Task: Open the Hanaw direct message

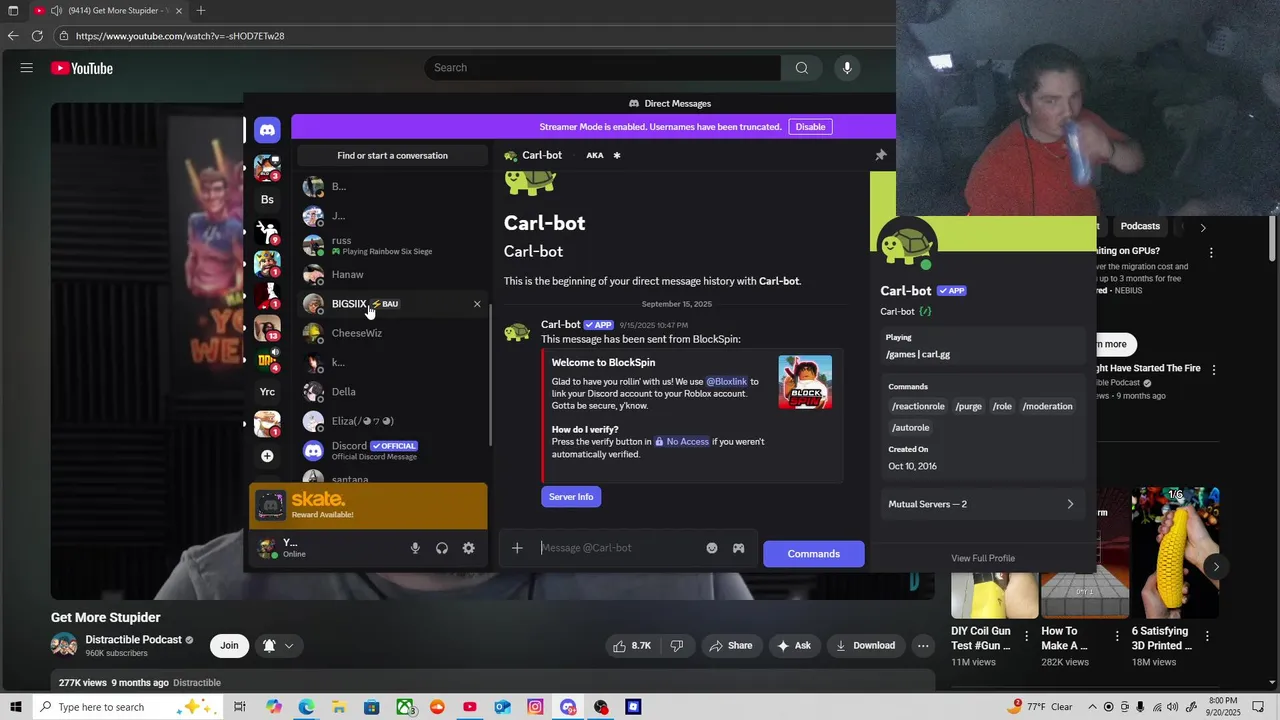Action: point(392,274)
